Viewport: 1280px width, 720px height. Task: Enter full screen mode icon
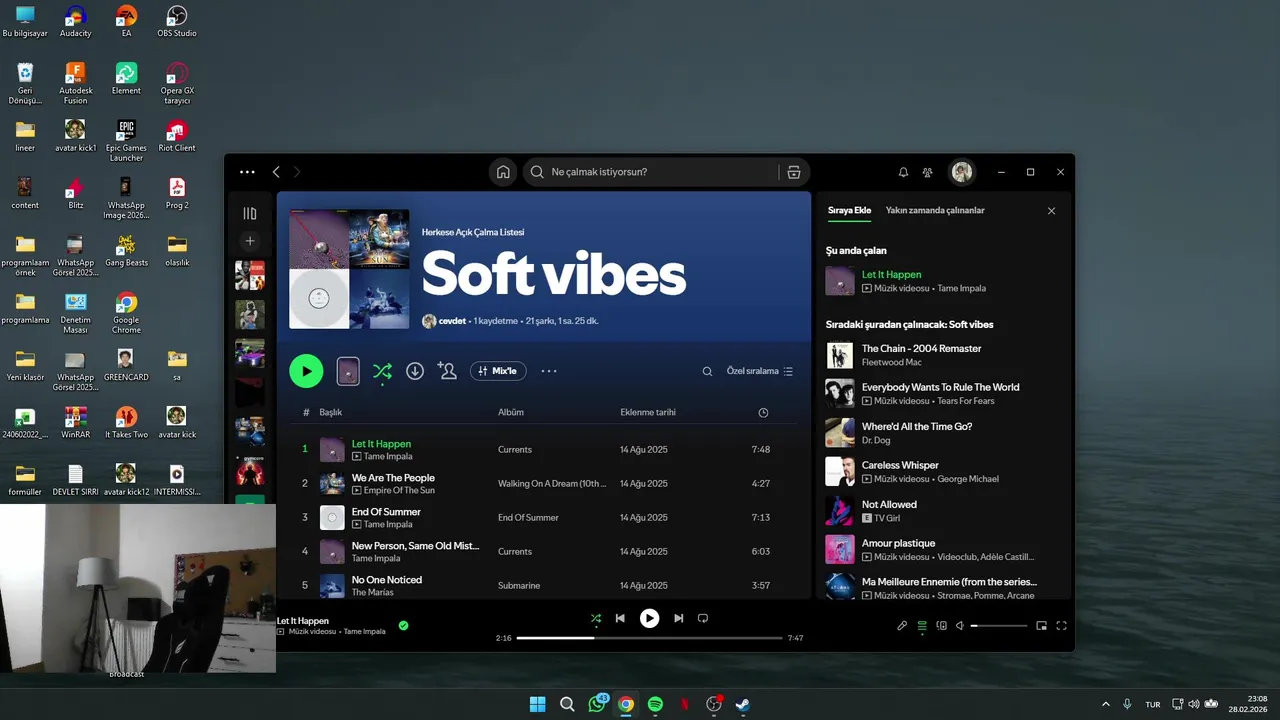coord(1062,626)
